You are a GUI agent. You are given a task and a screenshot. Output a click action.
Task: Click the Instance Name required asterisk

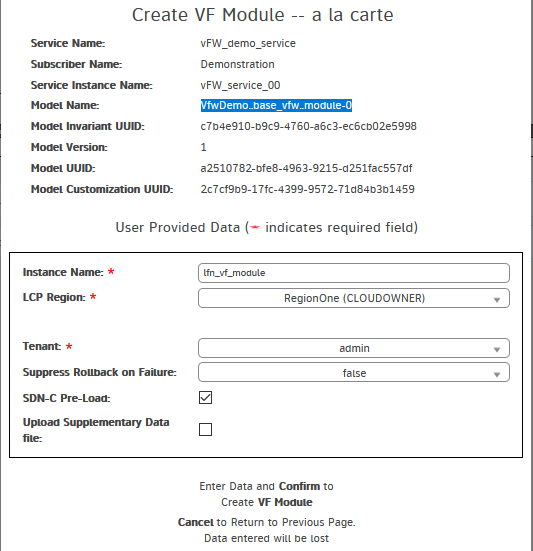click(x=111, y=272)
